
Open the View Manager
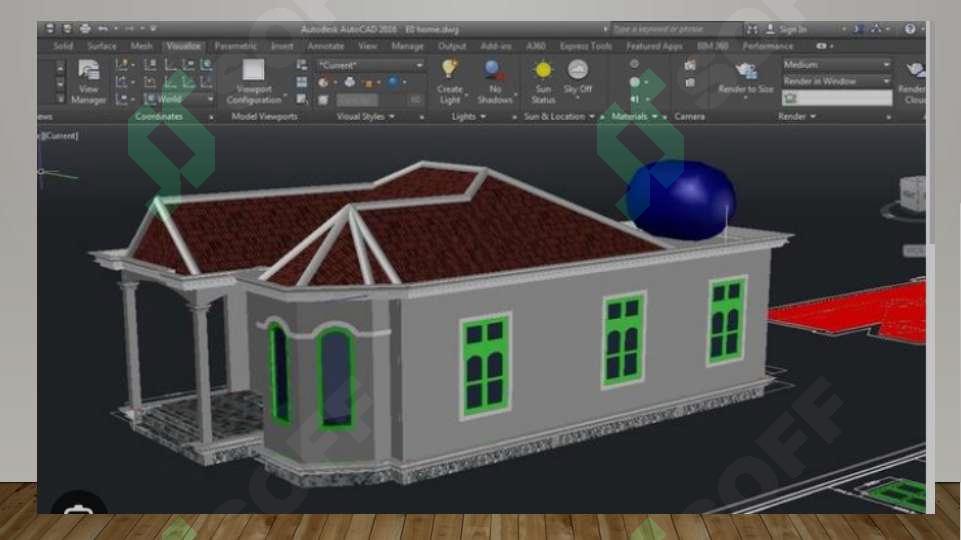[x=88, y=81]
